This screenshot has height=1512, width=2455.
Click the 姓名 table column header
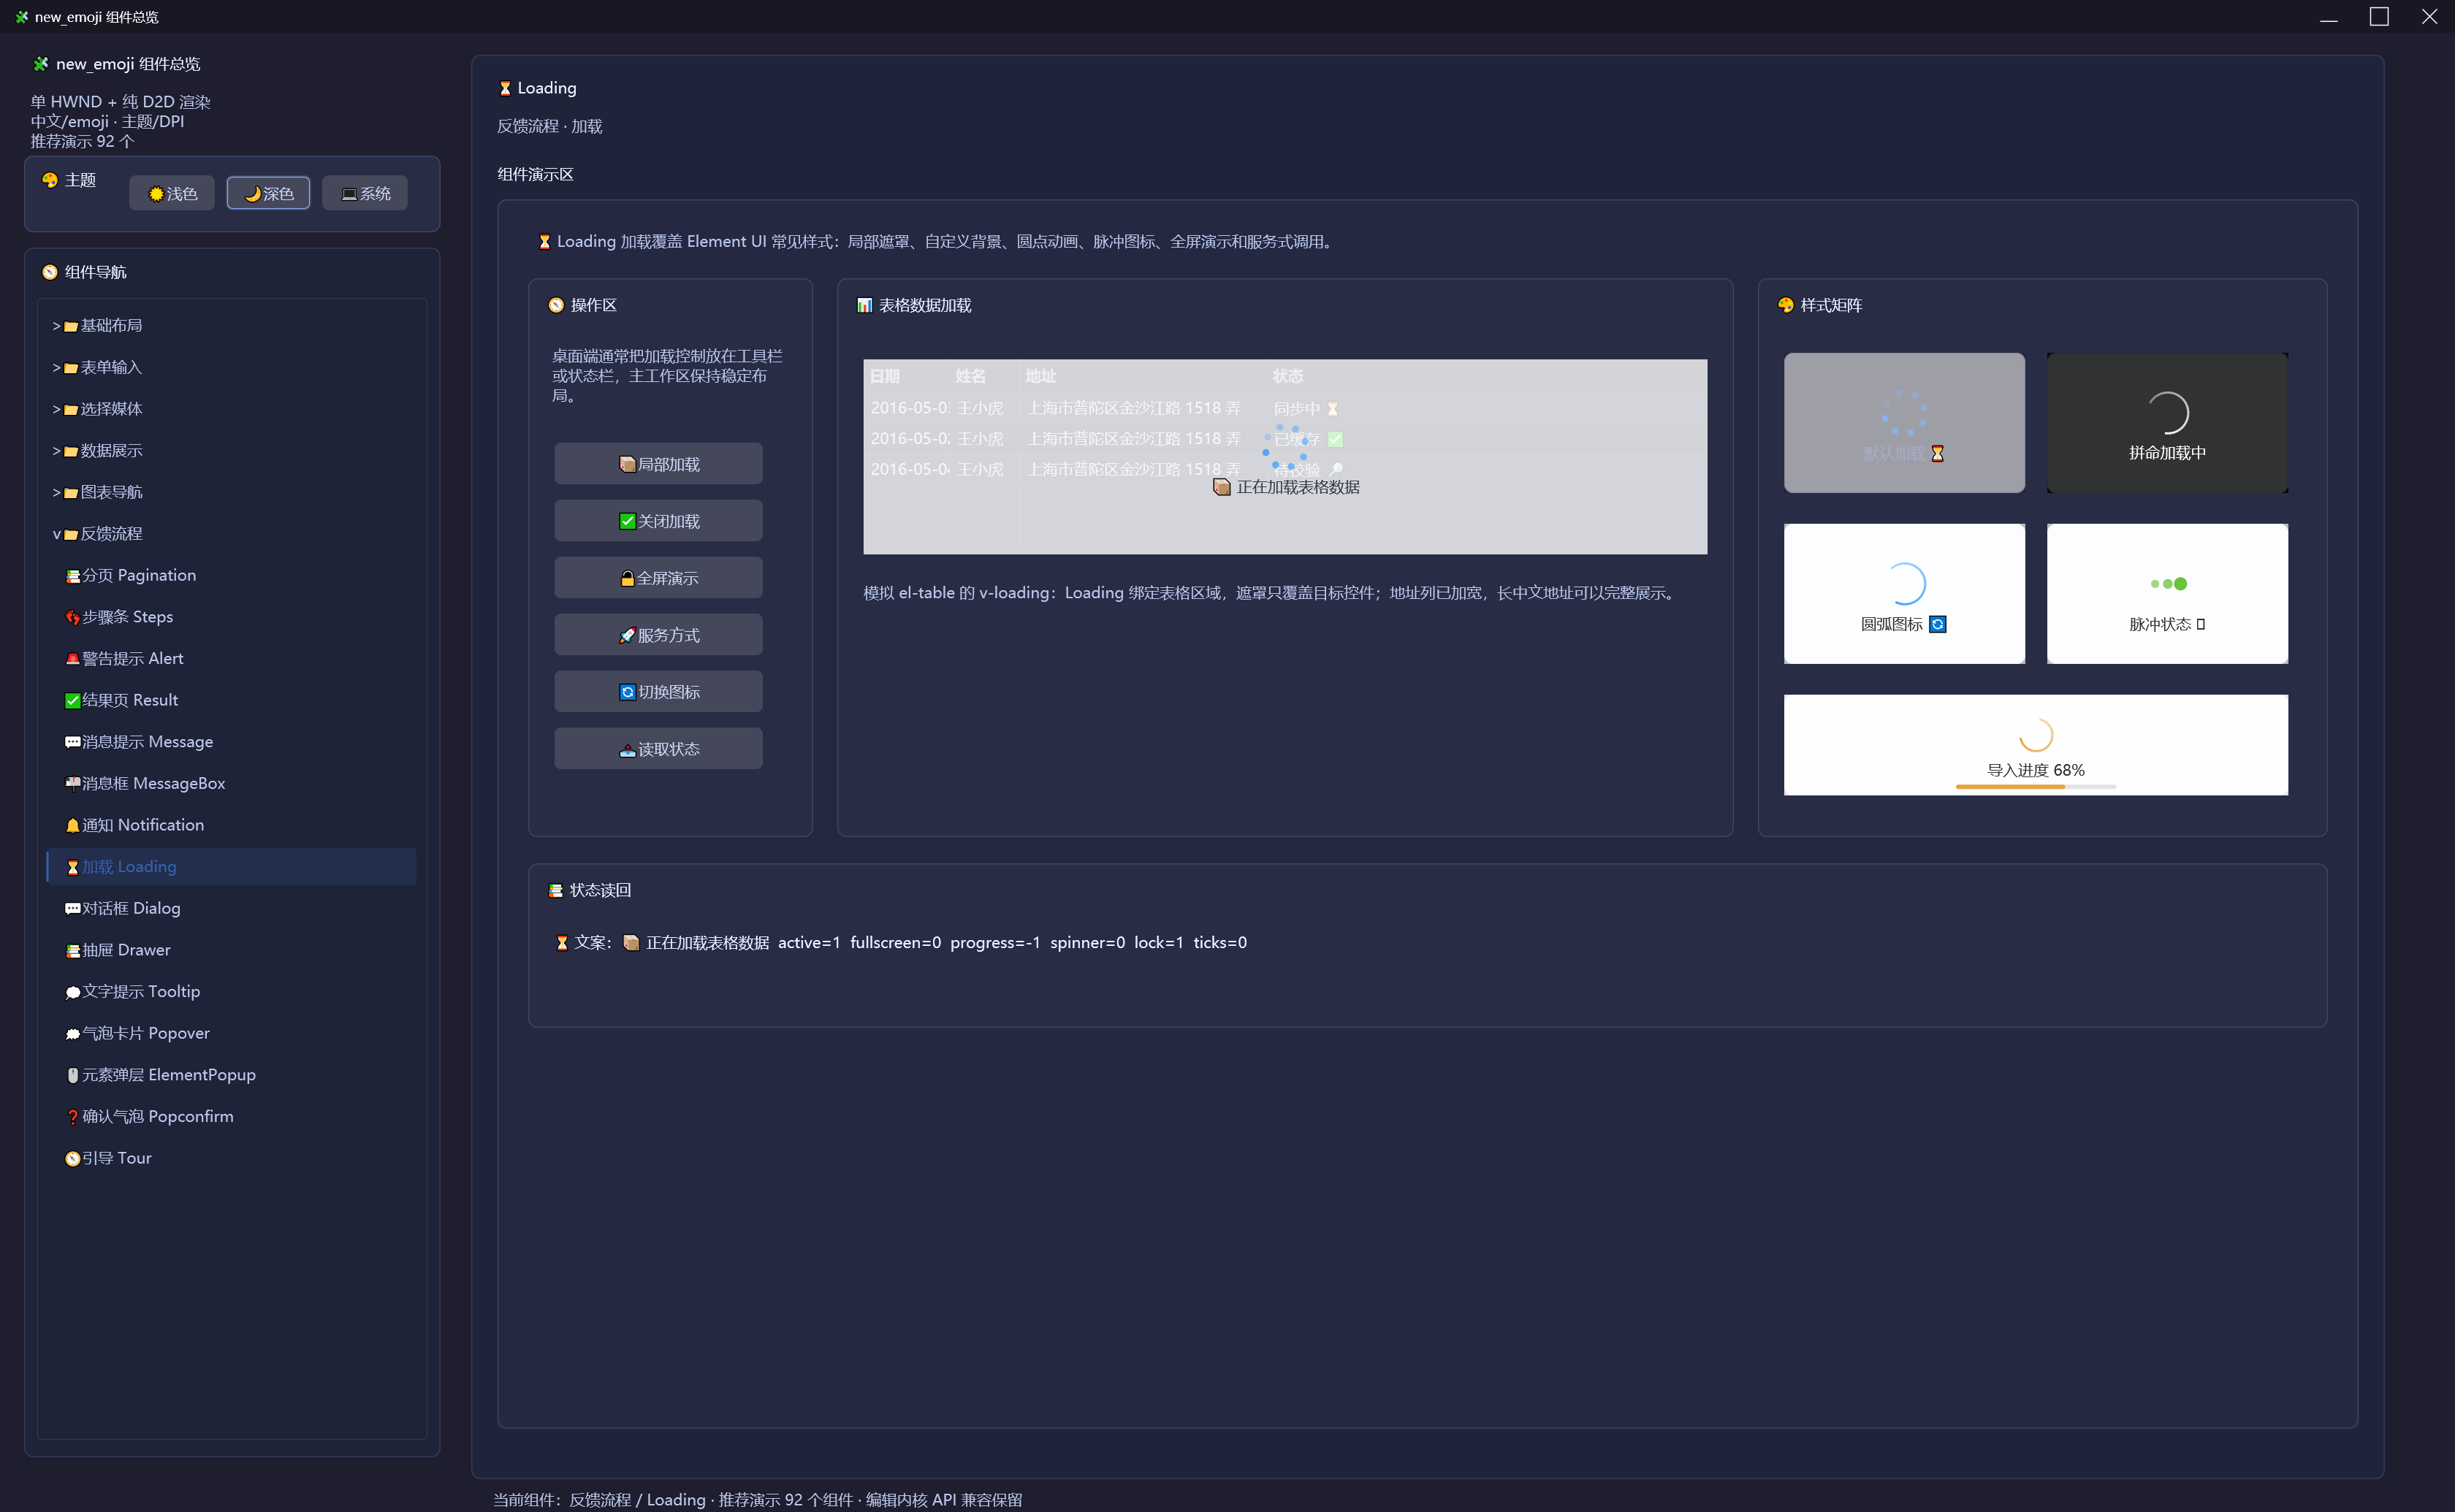[984, 376]
